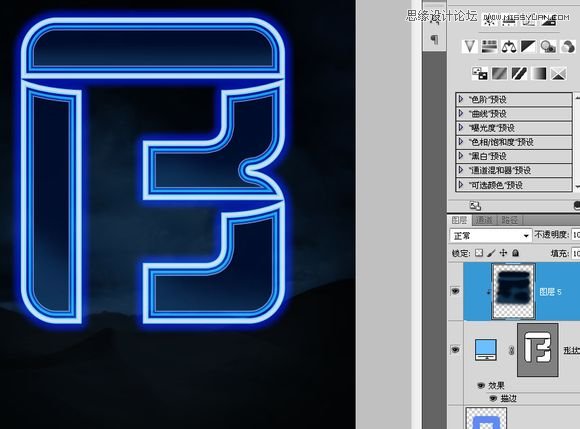
Task: Select the blue fill color swatch thumbnail
Action: [x=485, y=350]
